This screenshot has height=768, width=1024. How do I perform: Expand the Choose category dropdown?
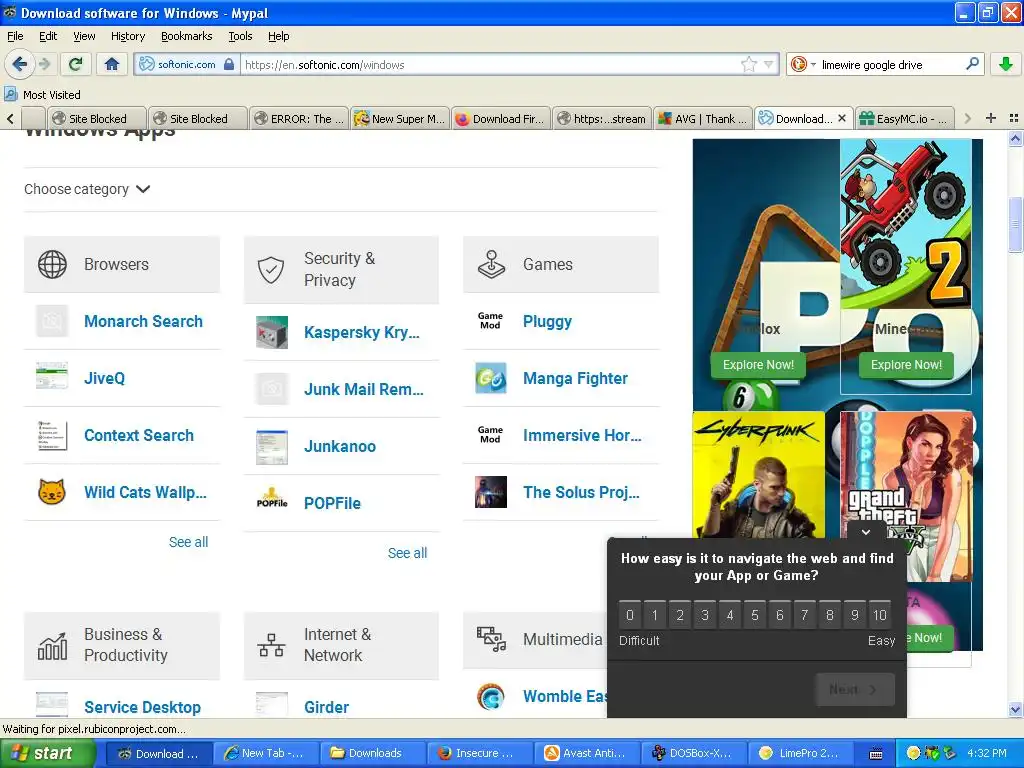pos(88,189)
